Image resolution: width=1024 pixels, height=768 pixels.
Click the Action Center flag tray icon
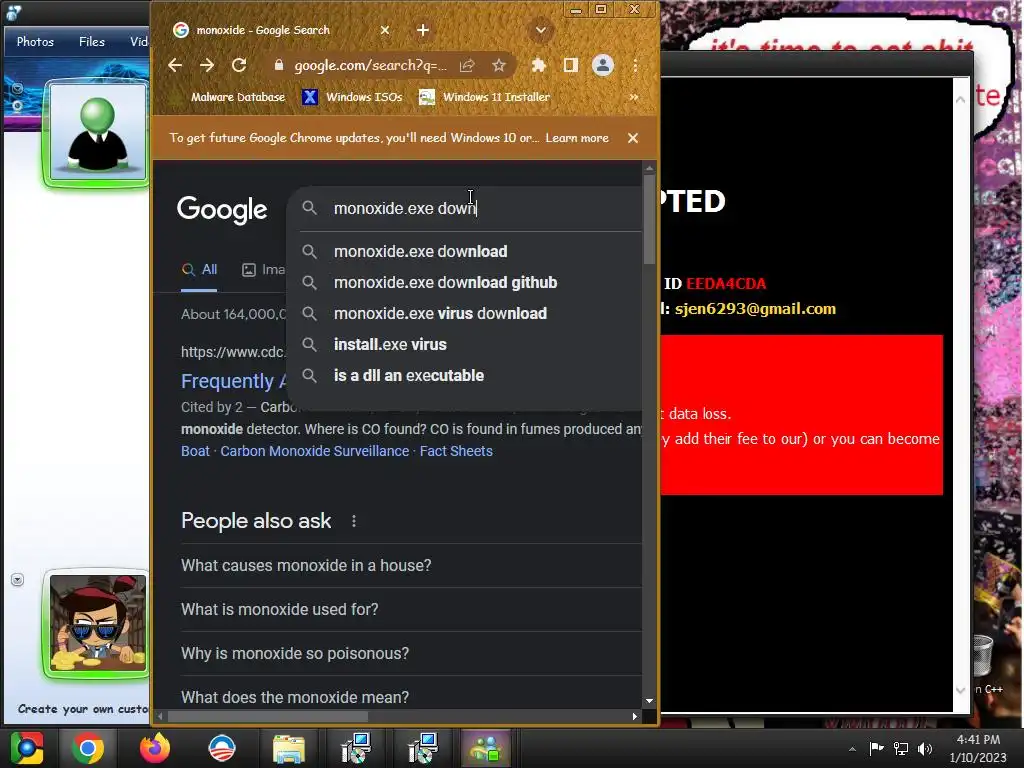coord(876,748)
